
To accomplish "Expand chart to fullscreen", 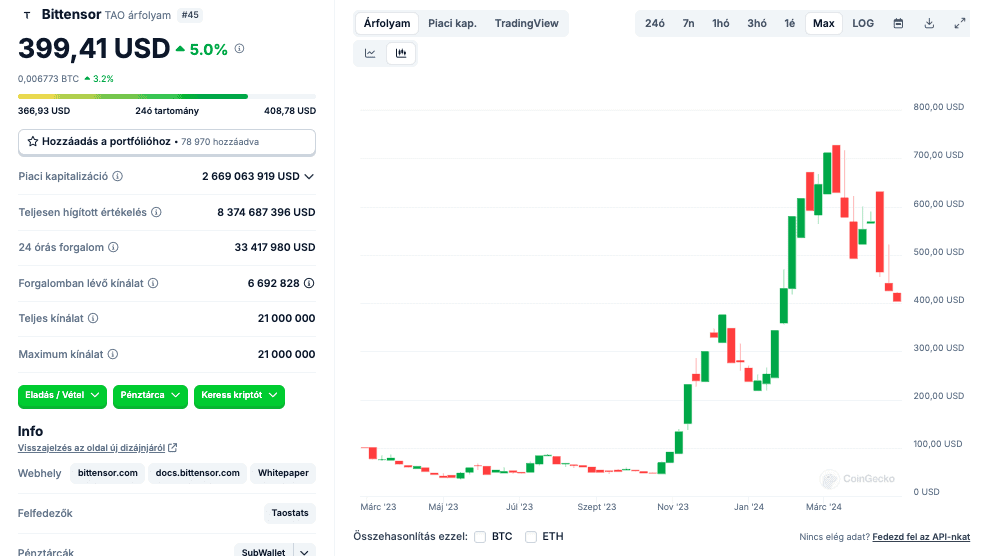I will tap(959, 24).
